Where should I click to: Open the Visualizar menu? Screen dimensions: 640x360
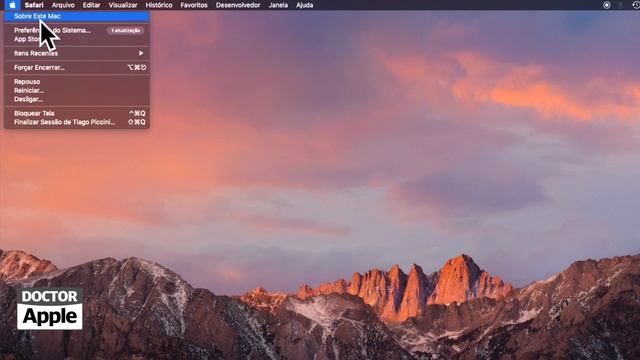(x=123, y=5)
